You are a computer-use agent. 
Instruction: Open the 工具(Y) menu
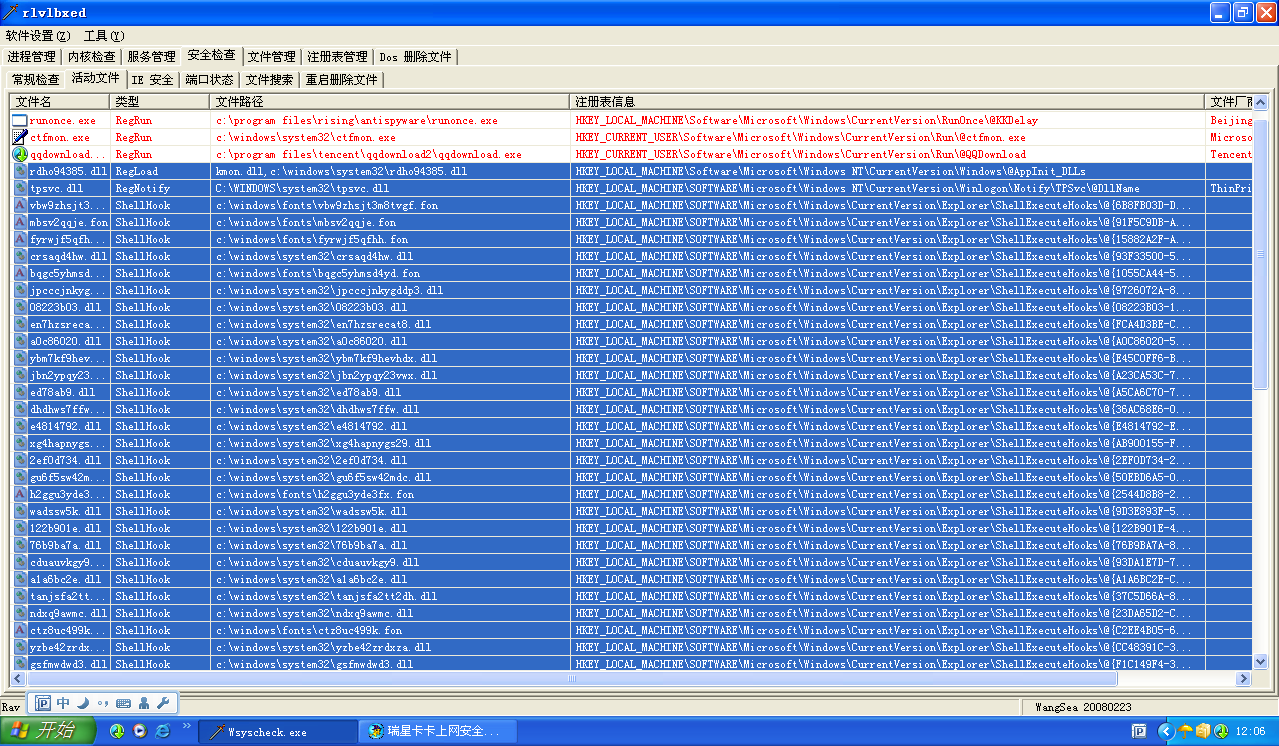click(104, 35)
